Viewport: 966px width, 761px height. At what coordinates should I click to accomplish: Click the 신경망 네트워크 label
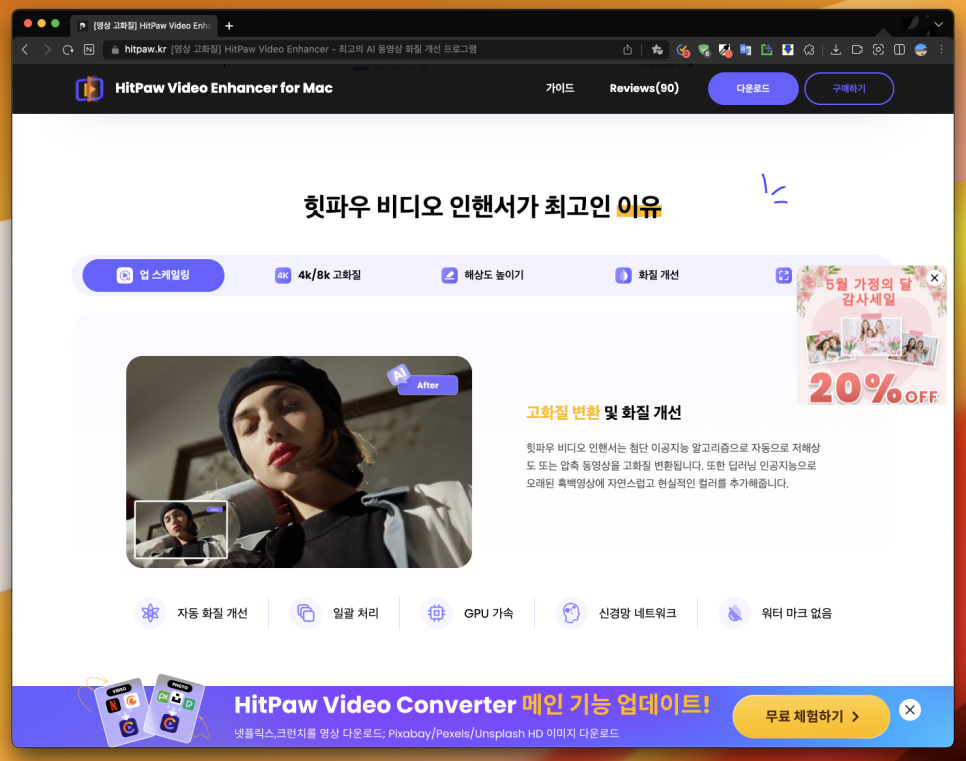point(638,613)
